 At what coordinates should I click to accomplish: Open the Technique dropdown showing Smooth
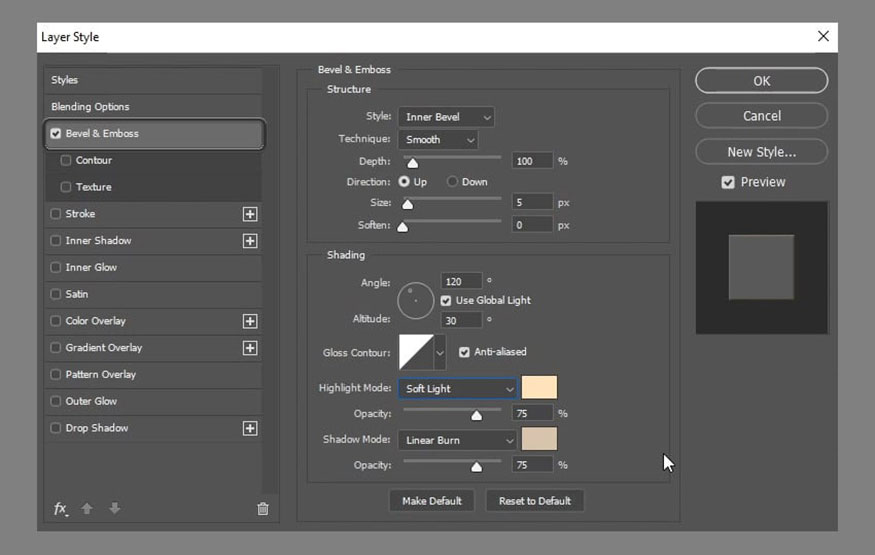click(x=438, y=139)
